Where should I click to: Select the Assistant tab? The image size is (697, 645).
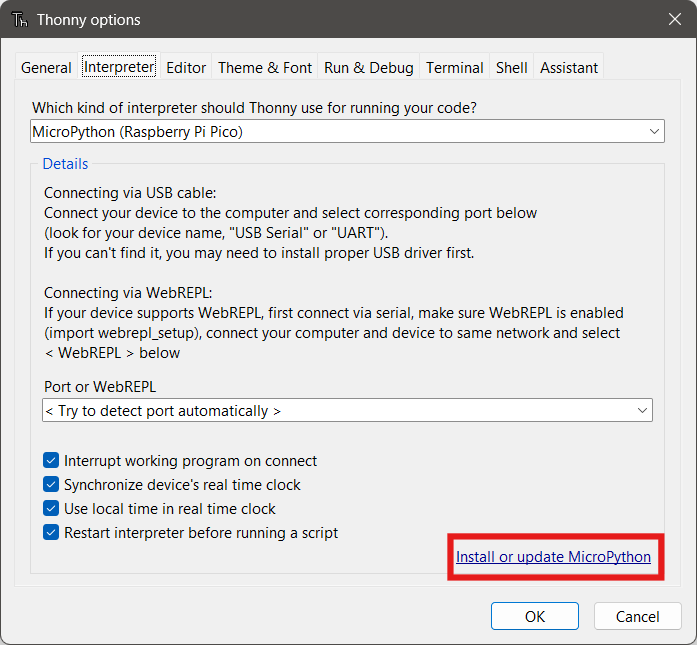[x=569, y=68]
